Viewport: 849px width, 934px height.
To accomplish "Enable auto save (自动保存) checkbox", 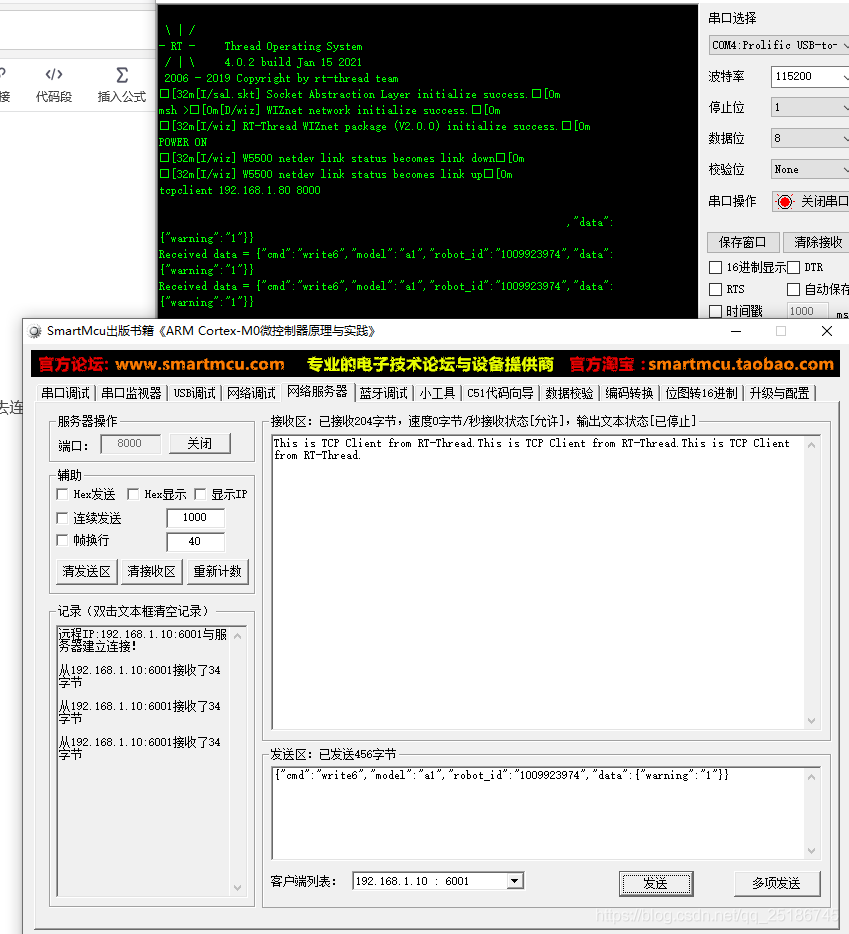I will [793, 289].
